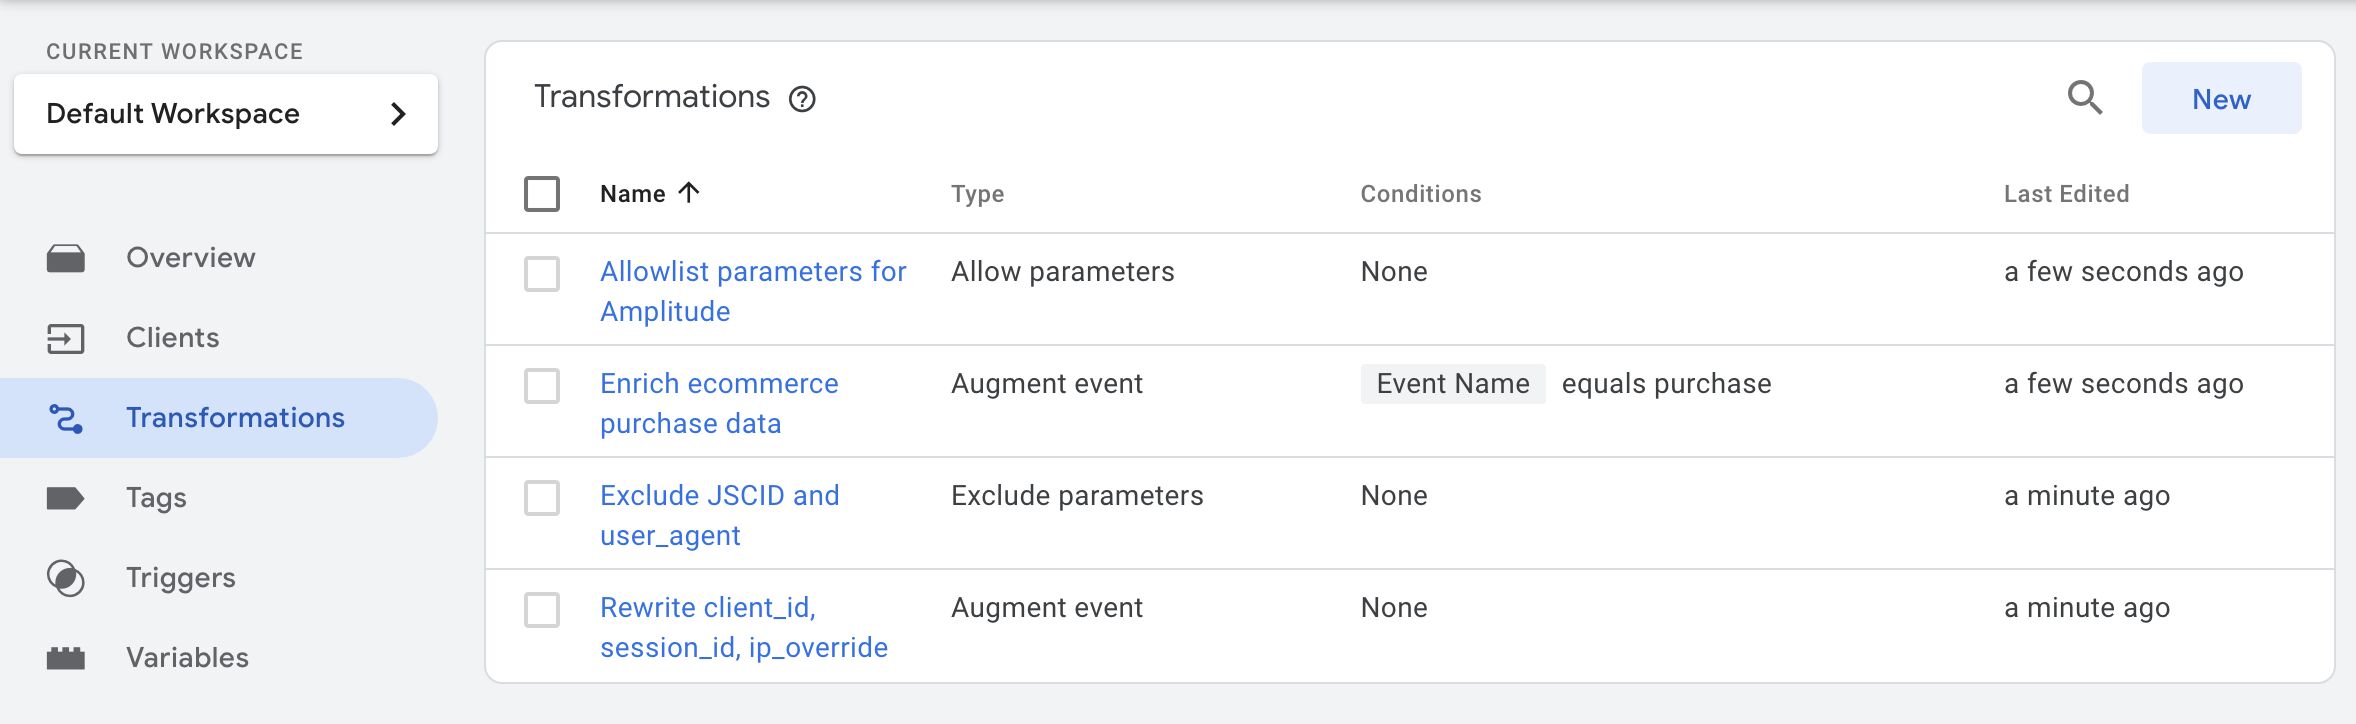Click the Overview sidebar icon

66,258
